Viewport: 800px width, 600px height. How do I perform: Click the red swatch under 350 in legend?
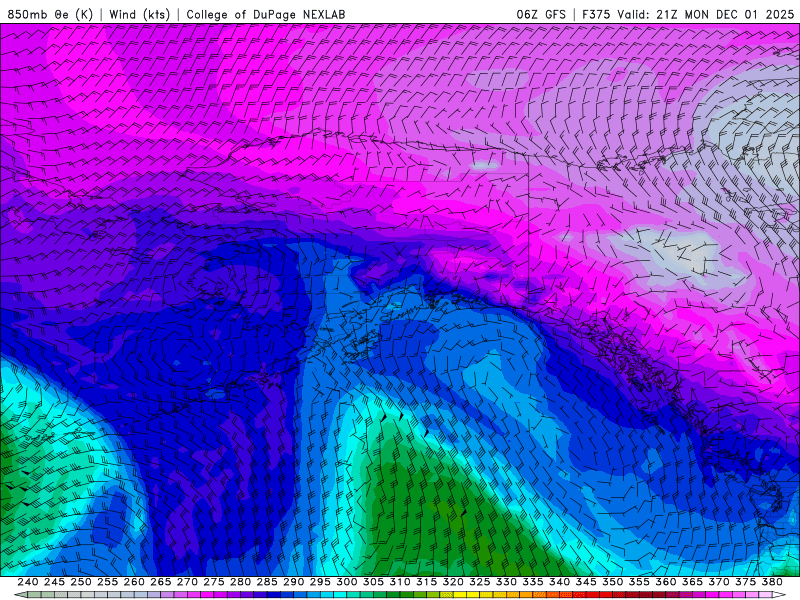[x=606, y=595]
